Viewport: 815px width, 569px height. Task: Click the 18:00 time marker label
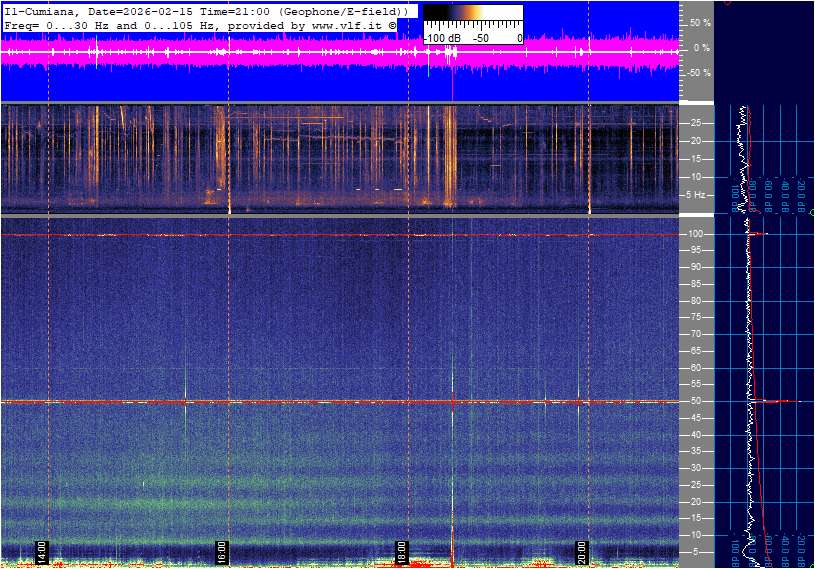click(402, 552)
